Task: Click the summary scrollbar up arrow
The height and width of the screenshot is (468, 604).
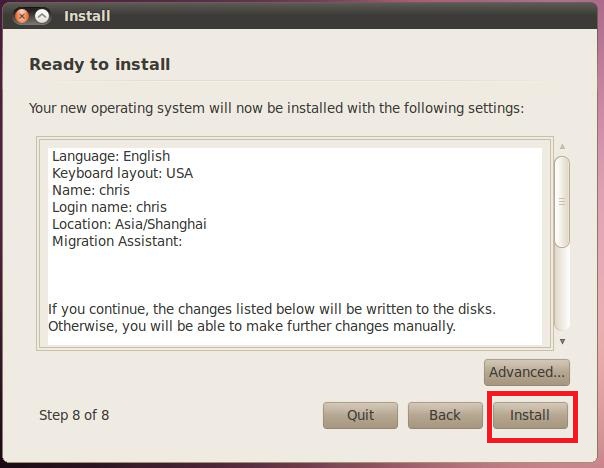Action: [x=562, y=148]
